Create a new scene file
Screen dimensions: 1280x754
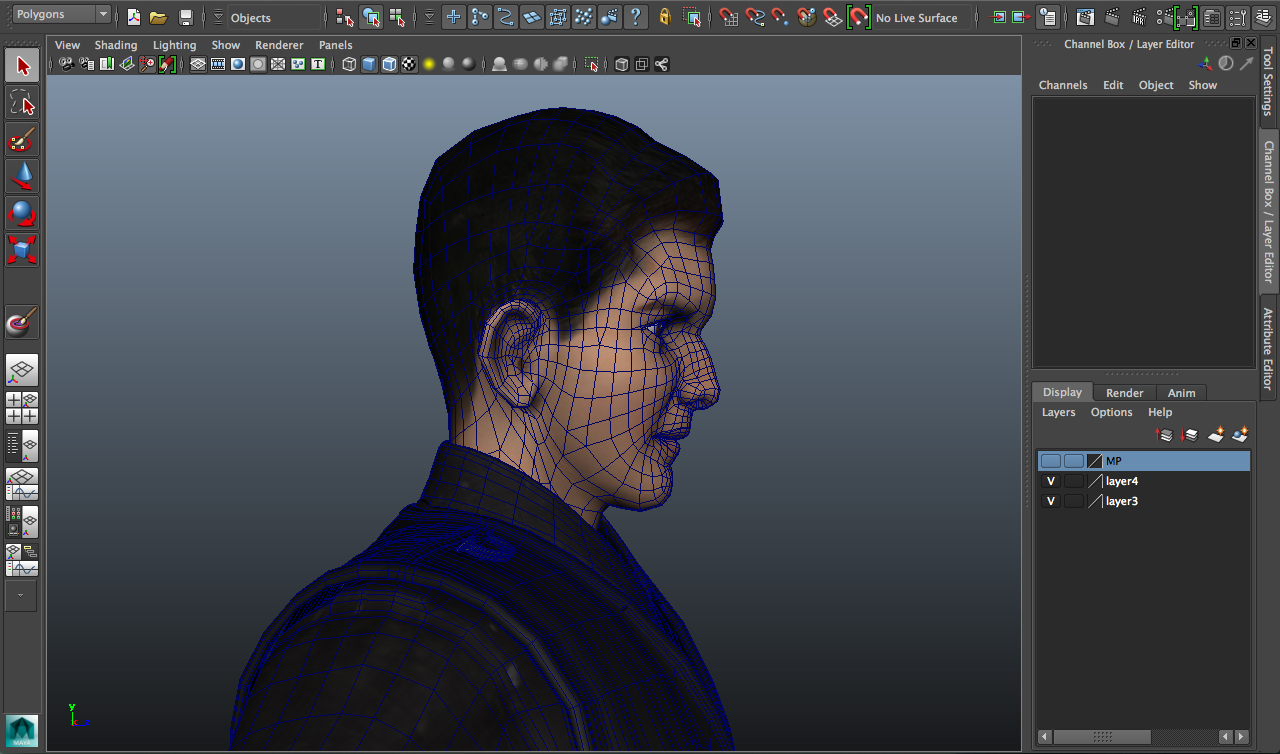(x=134, y=17)
